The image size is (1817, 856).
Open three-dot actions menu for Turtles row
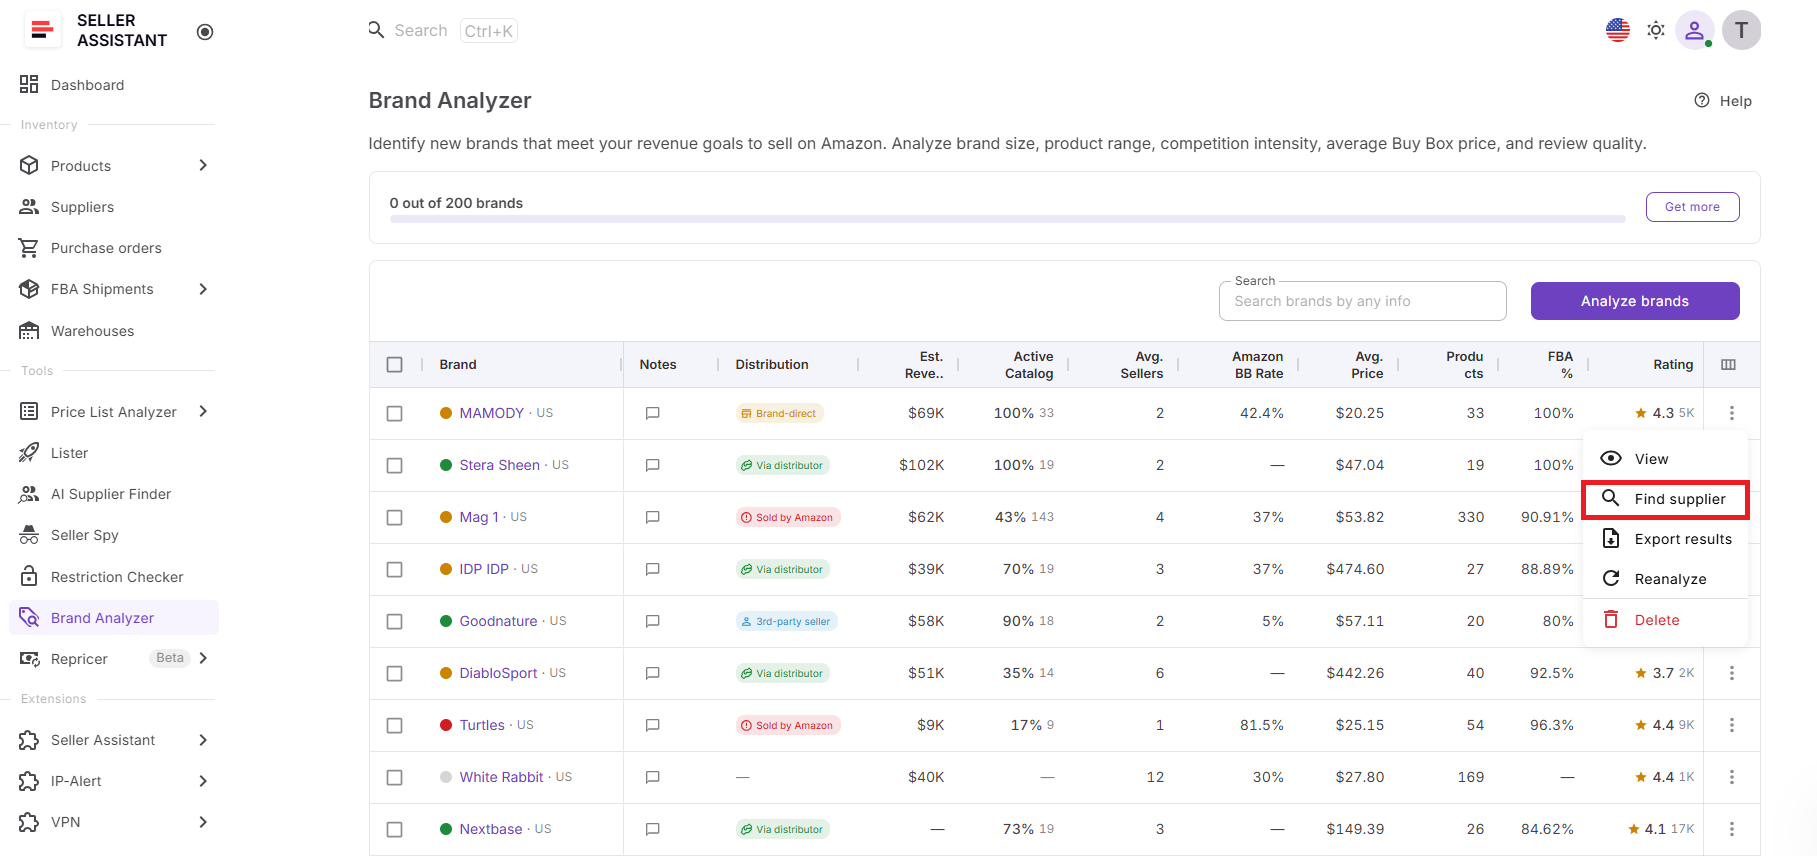[1731, 725]
